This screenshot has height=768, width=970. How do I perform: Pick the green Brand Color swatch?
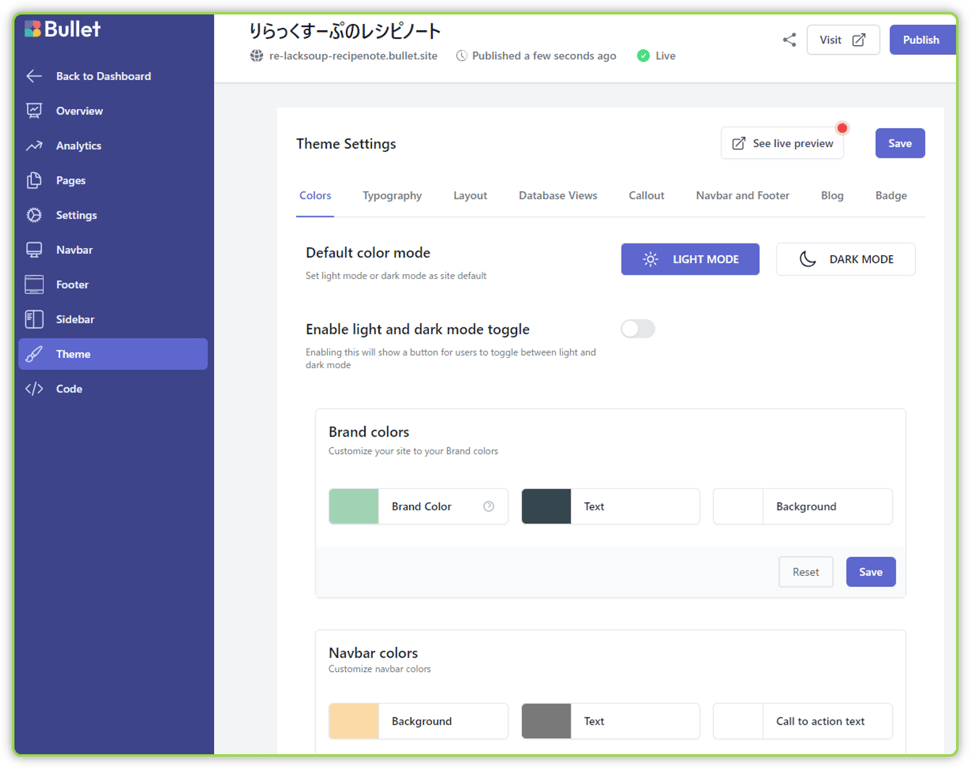(353, 506)
